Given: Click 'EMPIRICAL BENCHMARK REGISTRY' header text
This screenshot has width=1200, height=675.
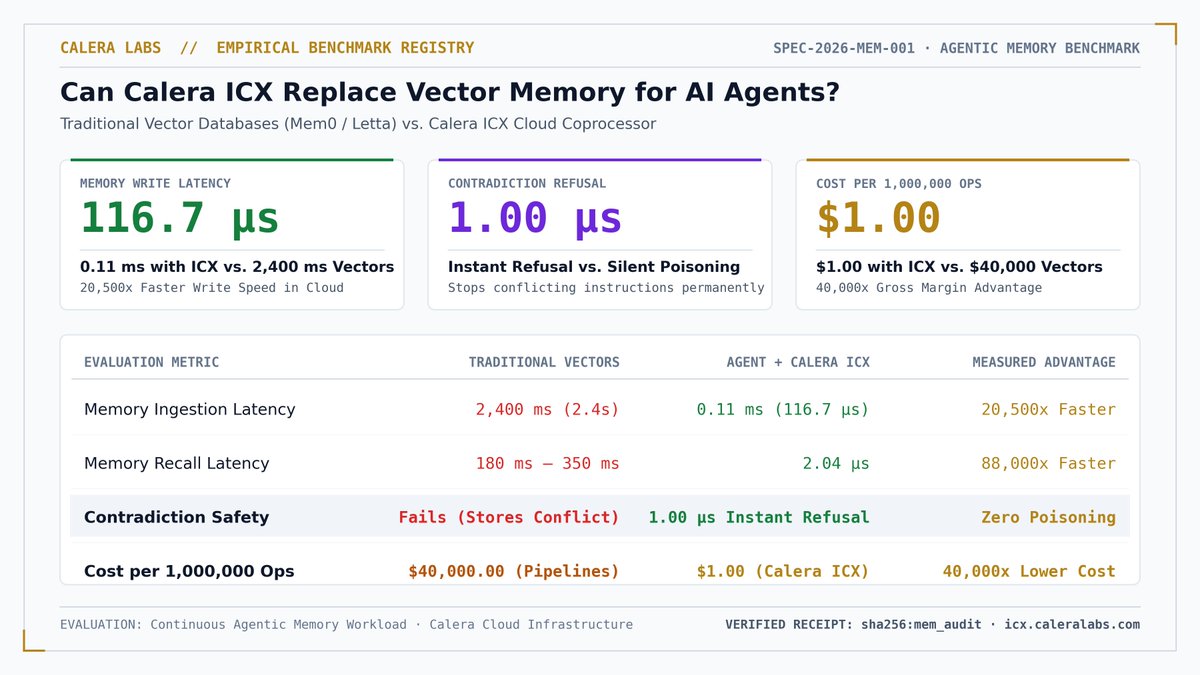Looking at the screenshot, I should [345, 48].
